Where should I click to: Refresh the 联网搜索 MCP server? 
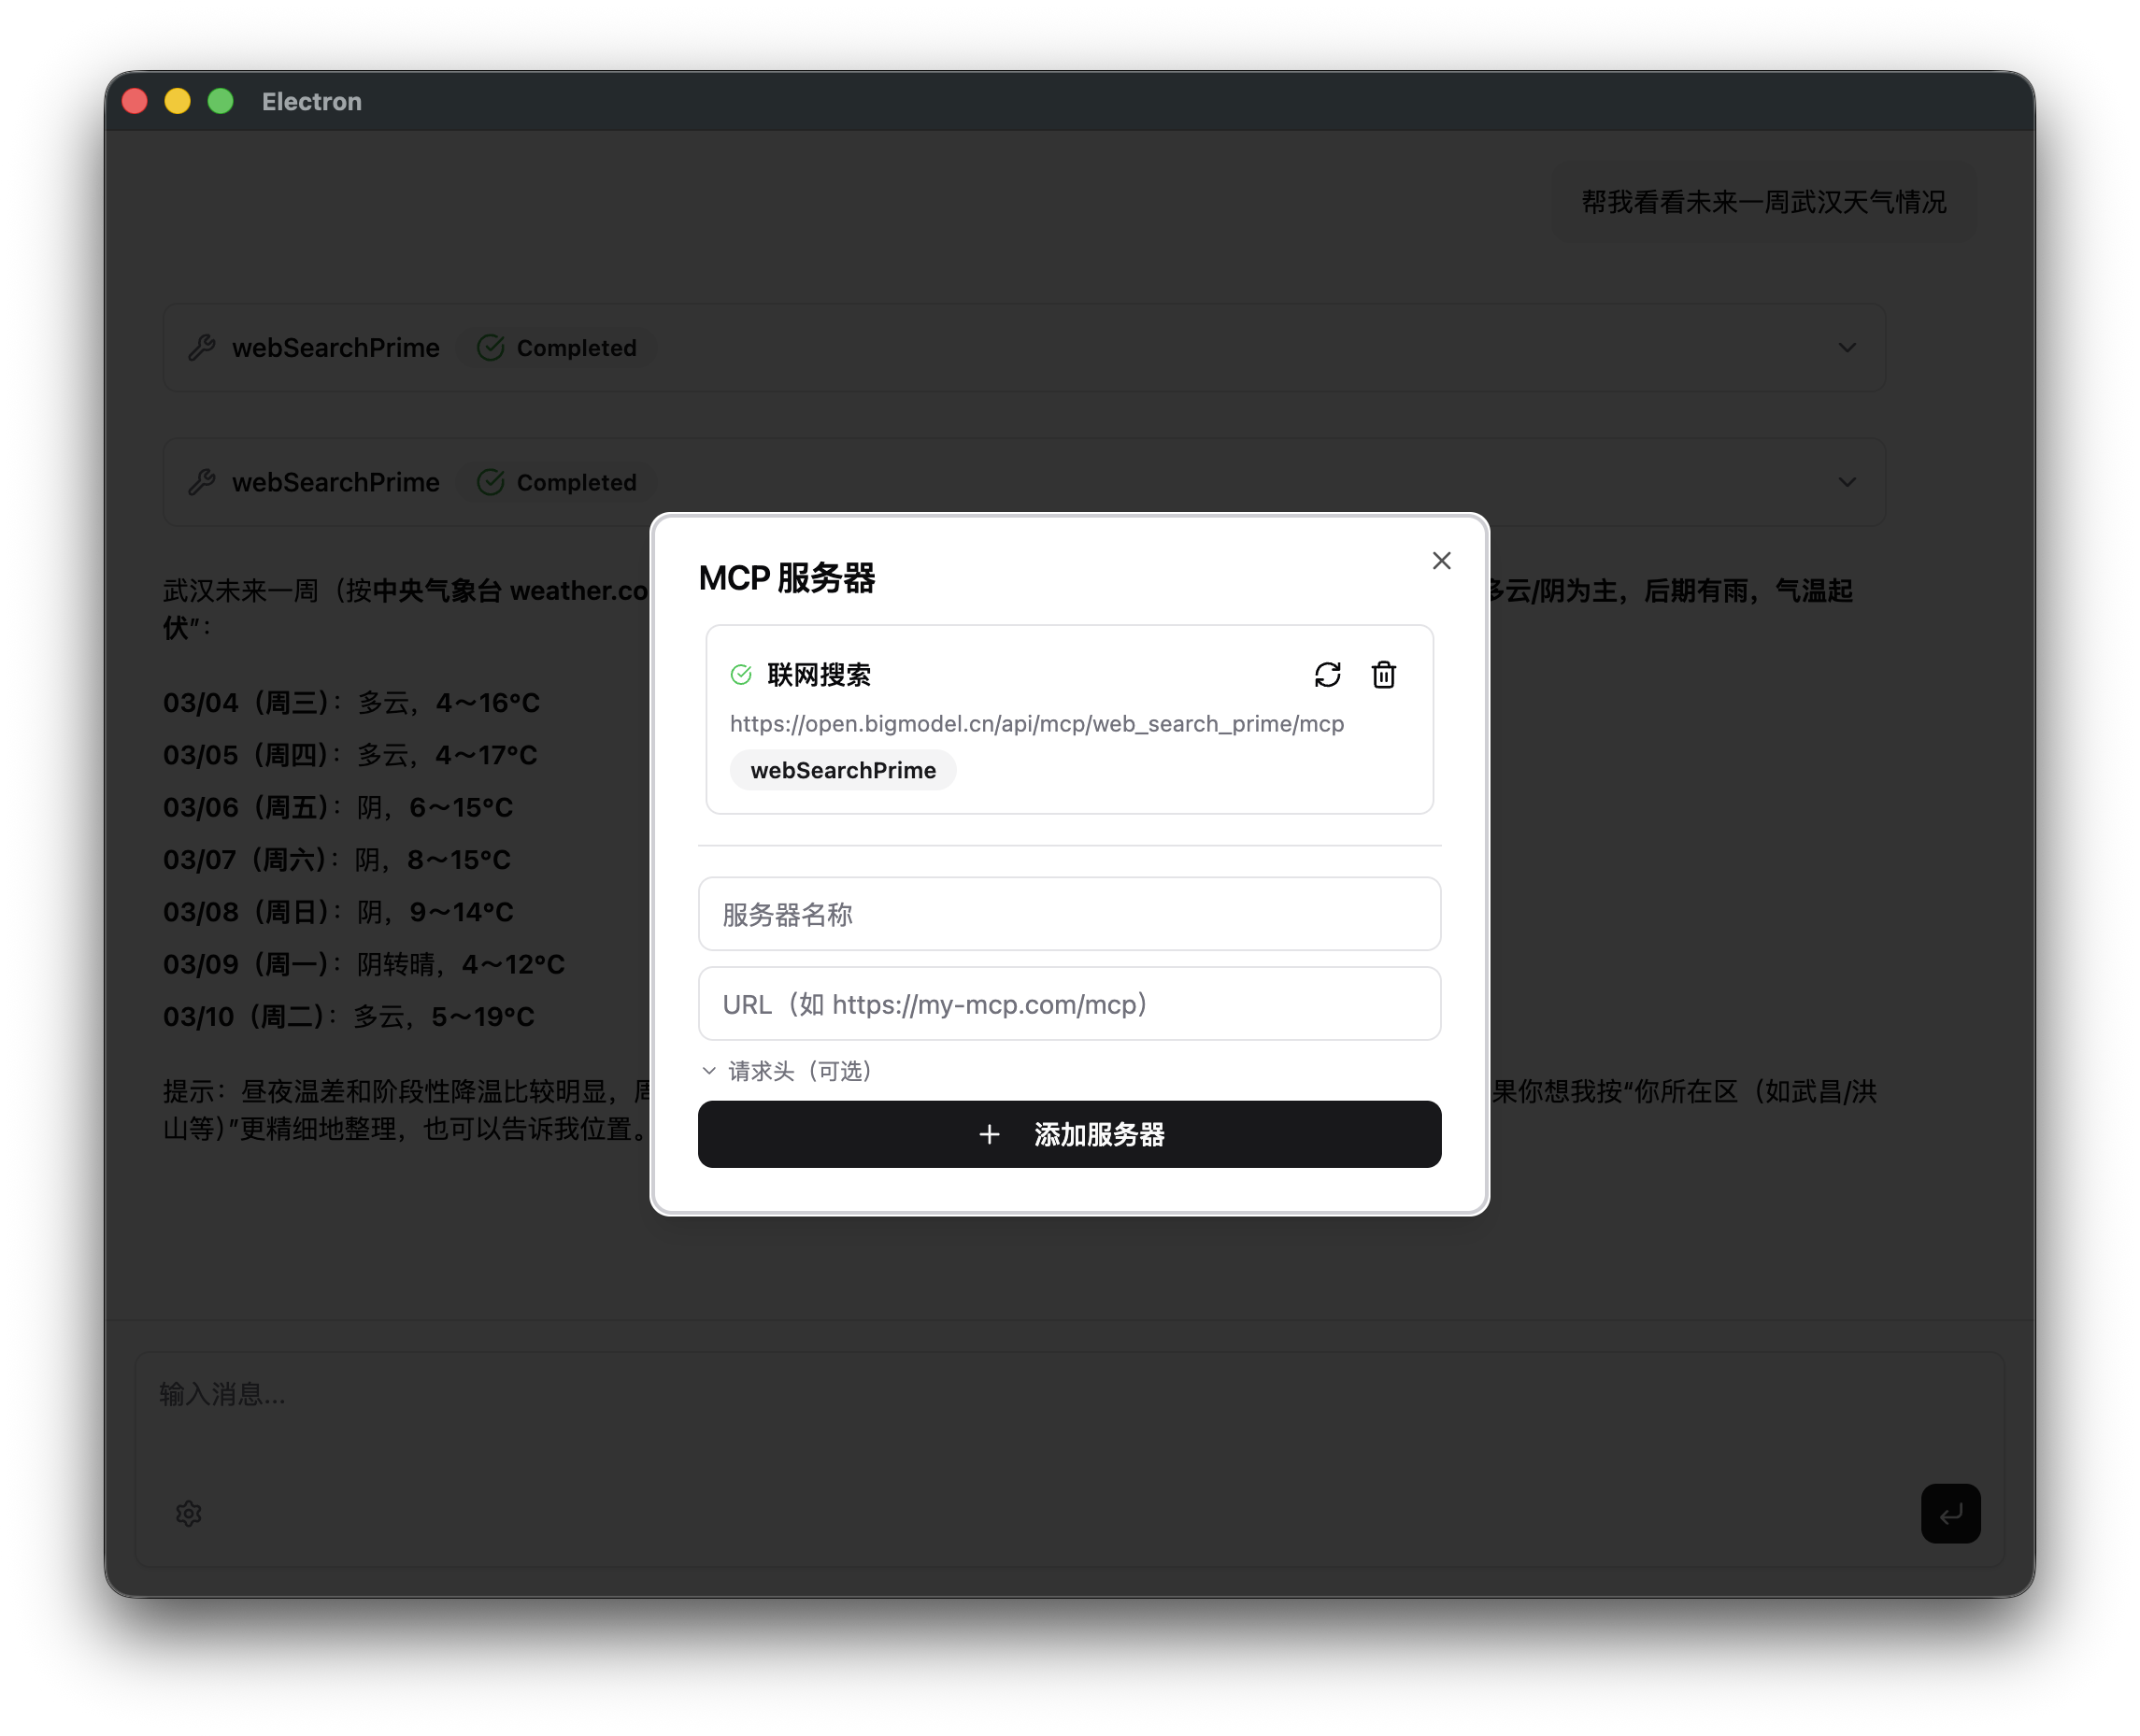1328,675
